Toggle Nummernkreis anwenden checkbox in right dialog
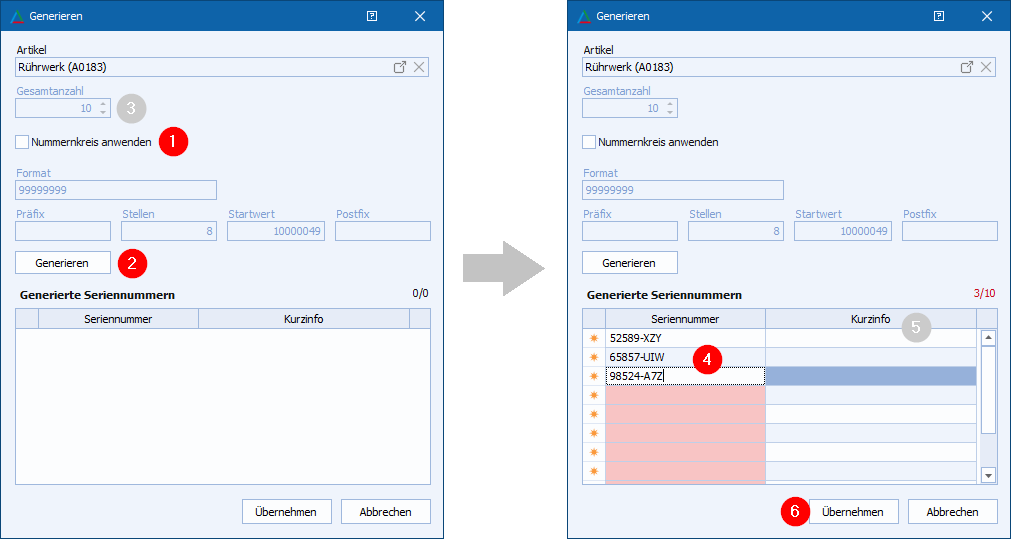This screenshot has height=539, width=1013. click(x=590, y=142)
